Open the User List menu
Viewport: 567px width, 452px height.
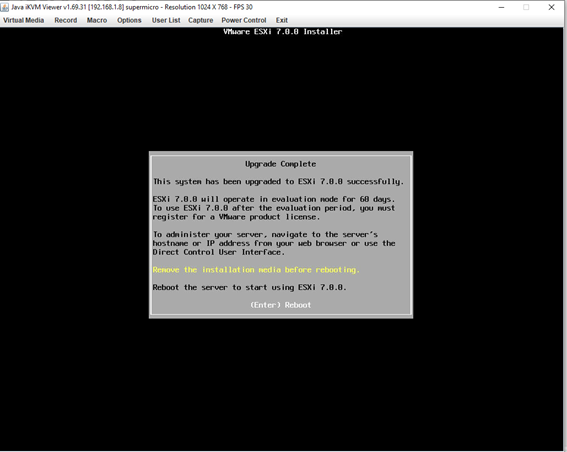166,20
